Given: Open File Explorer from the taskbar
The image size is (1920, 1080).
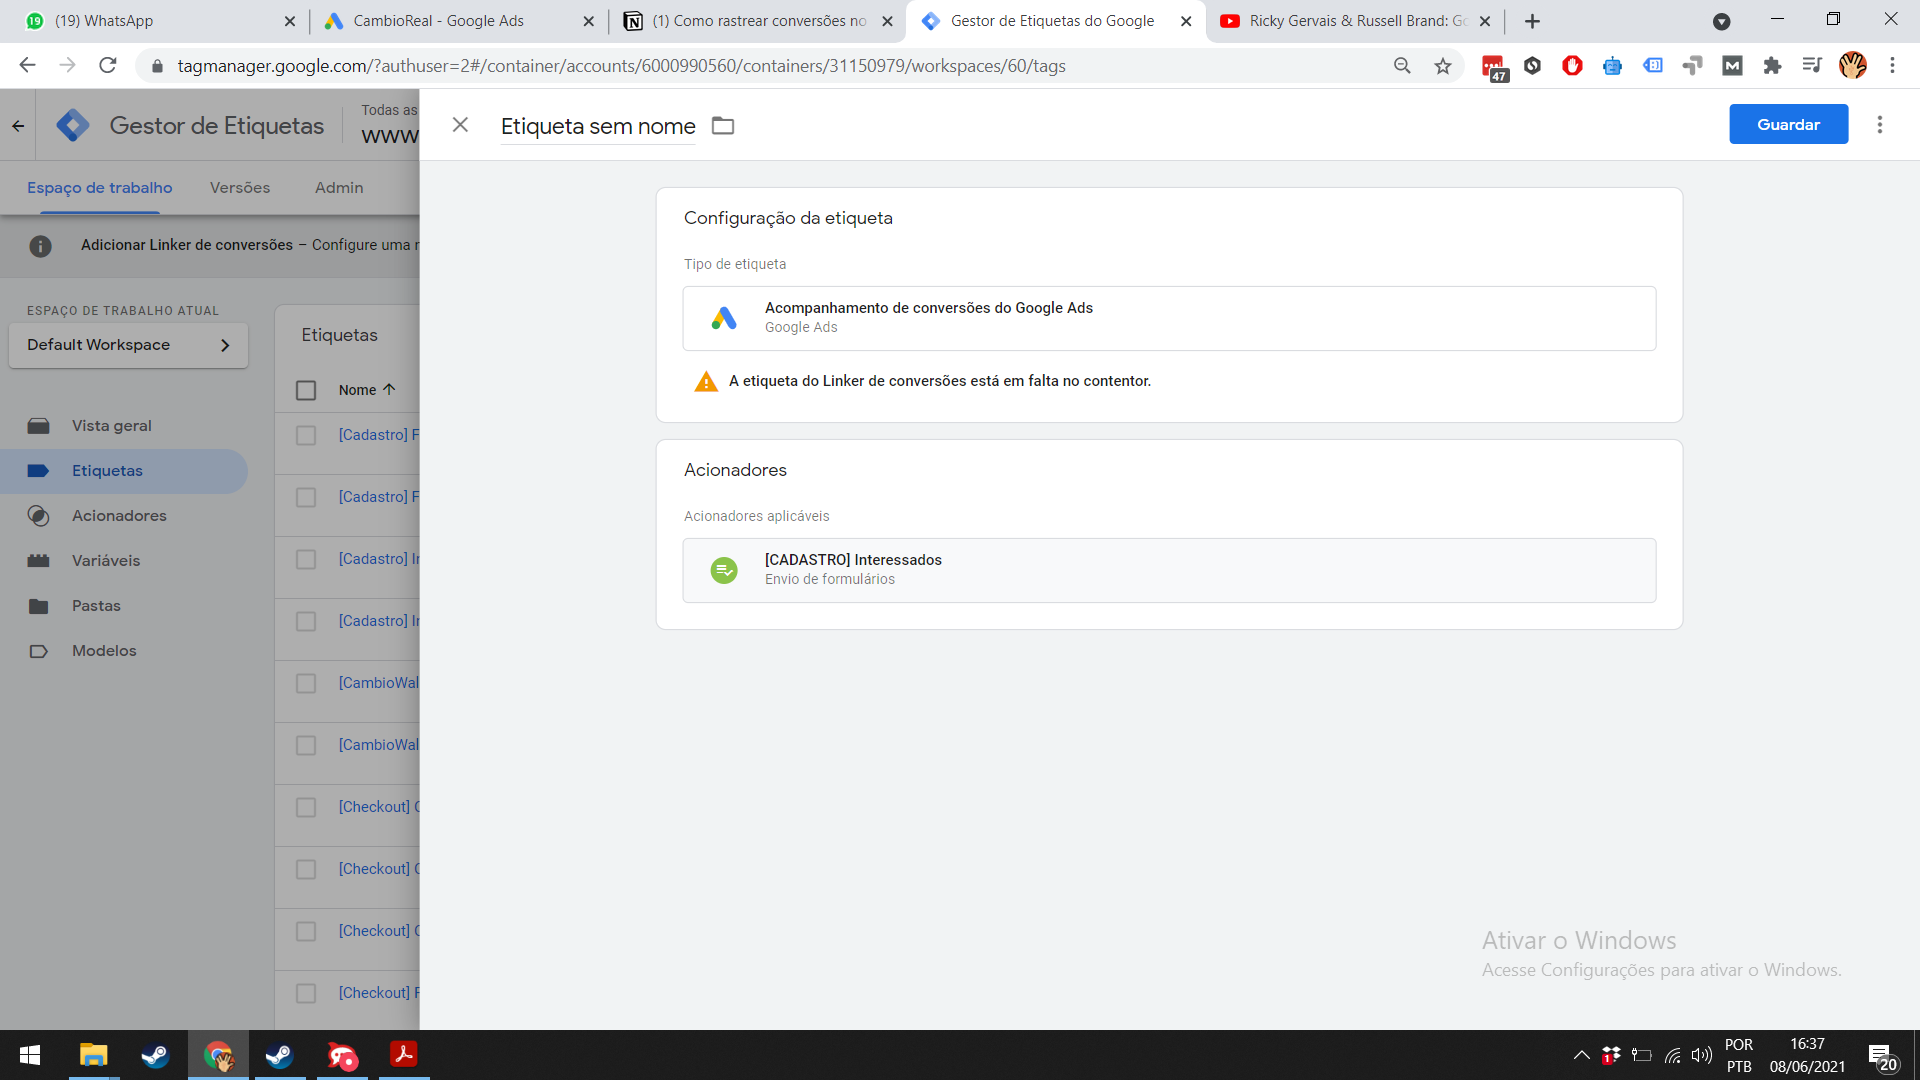Looking at the screenshot, I should pos(93,1055).
